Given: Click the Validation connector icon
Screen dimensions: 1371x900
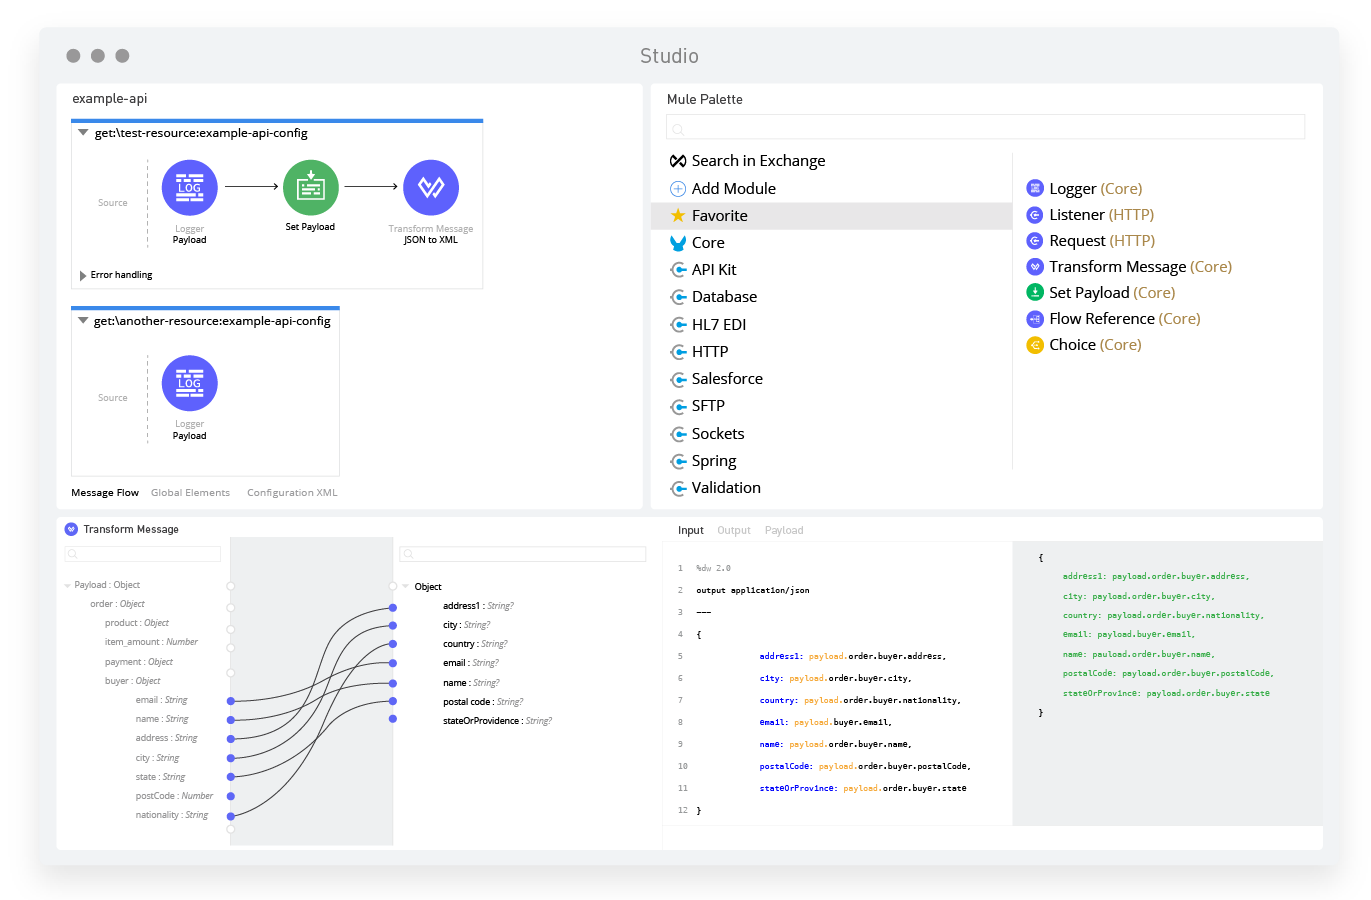Looking at the screenshot, I should click(x=678, y=488).
